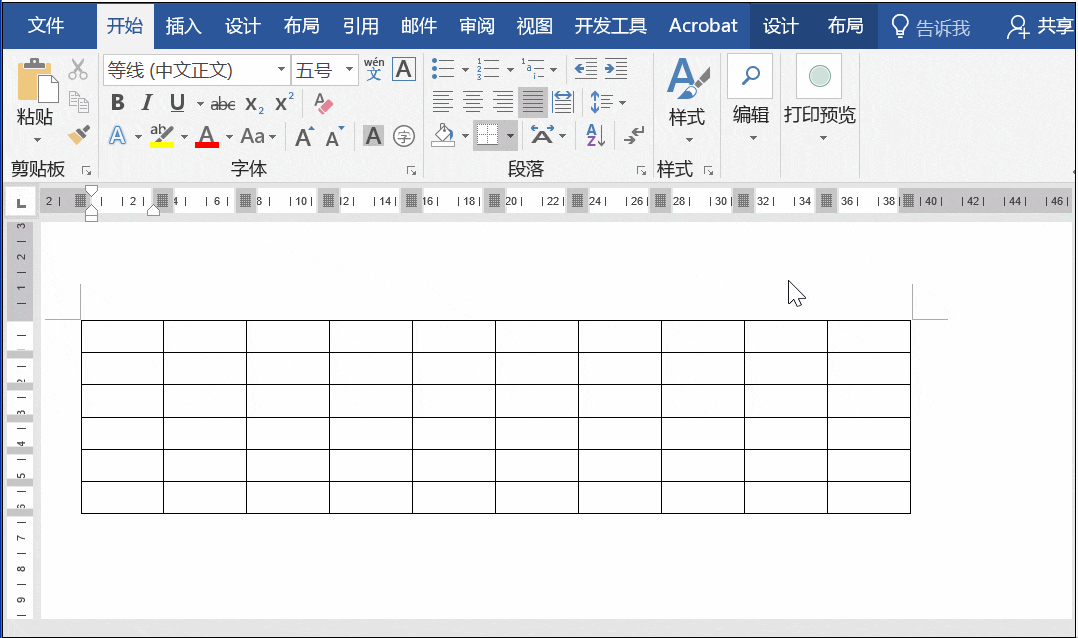Open the 审阅 ribbon tab

(x=476, y=26)
